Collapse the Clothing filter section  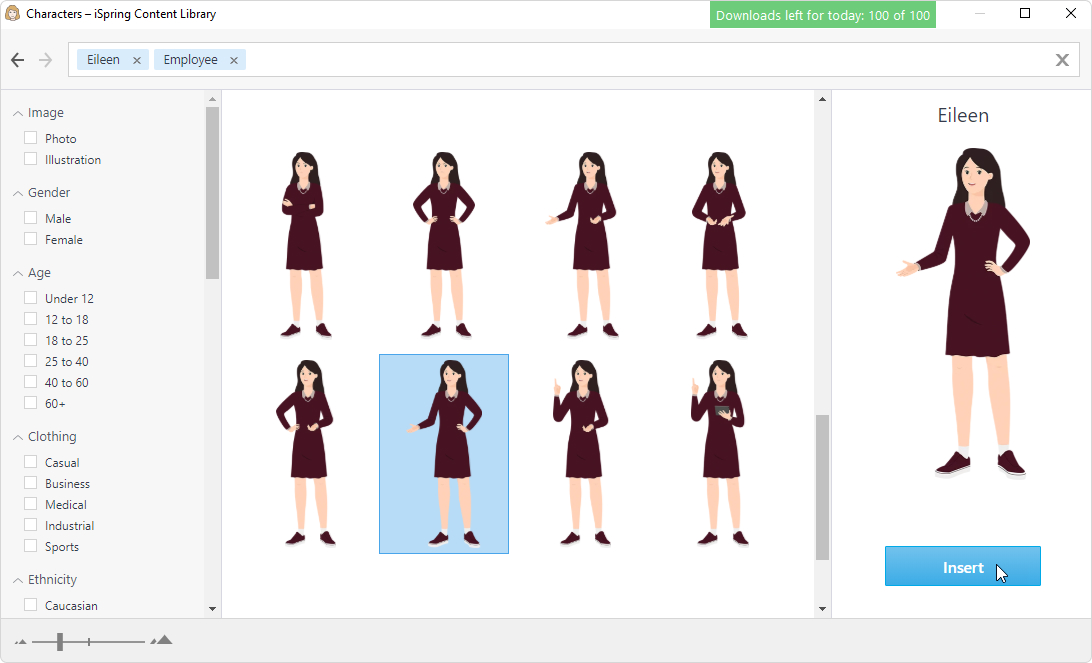(18, 437)
